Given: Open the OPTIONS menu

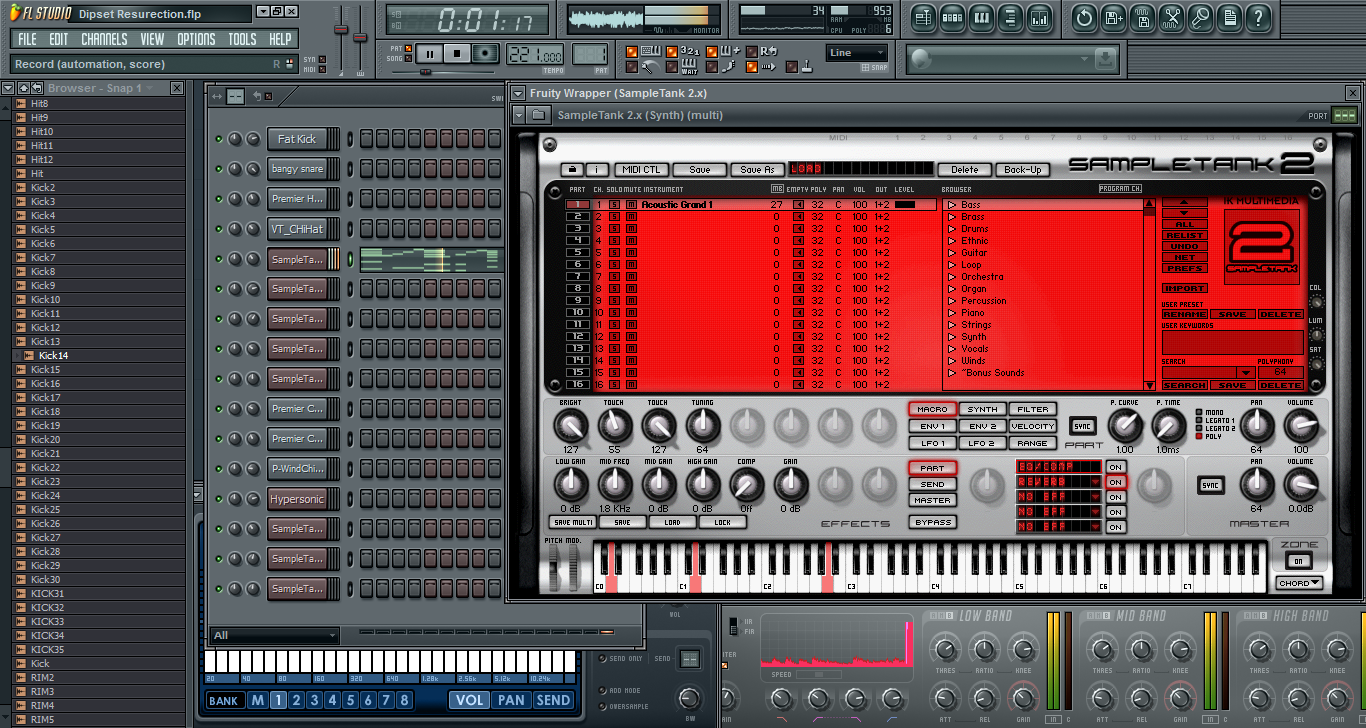Looking at the screenshot, I should point(196,39).
